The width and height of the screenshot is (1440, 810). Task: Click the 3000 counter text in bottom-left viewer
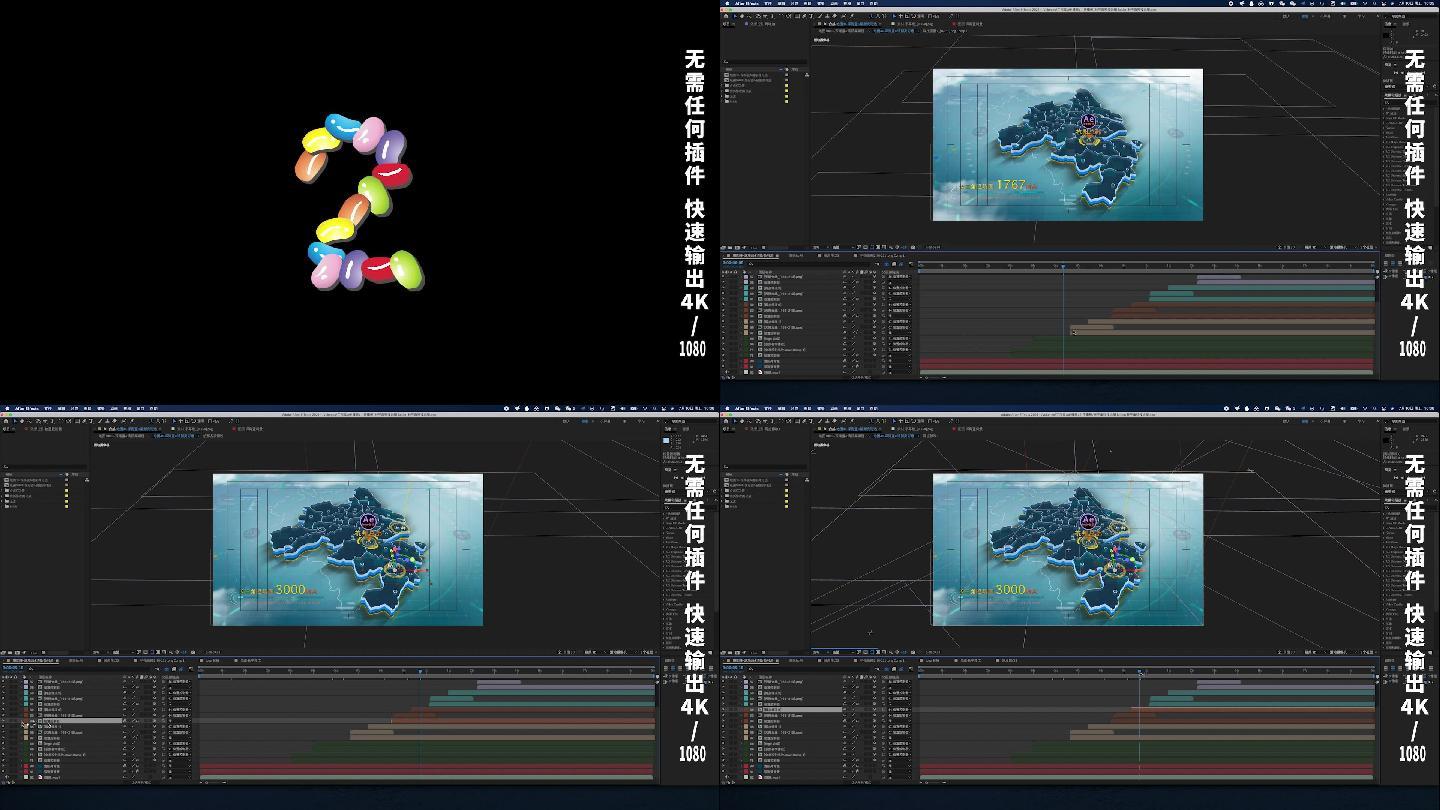(x=290, y=590)
